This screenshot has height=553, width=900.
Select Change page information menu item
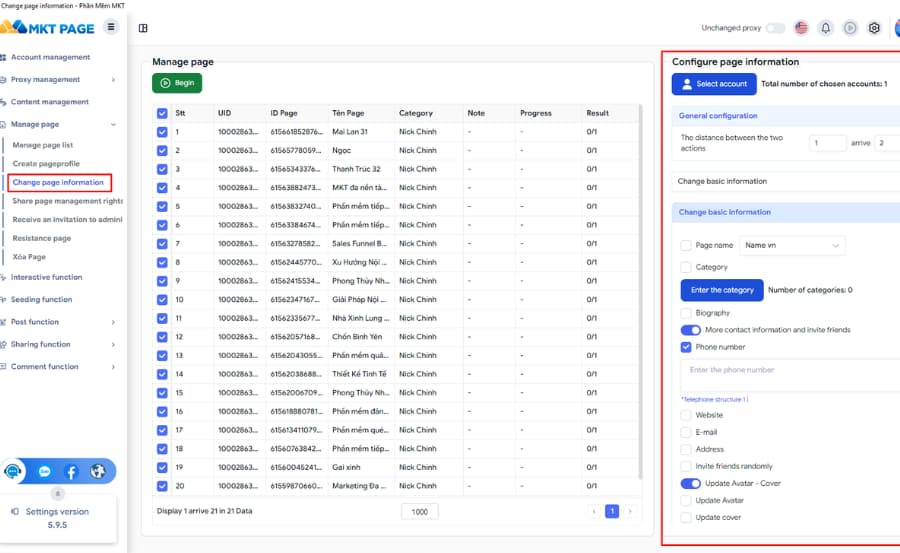[x=58, y=183]
